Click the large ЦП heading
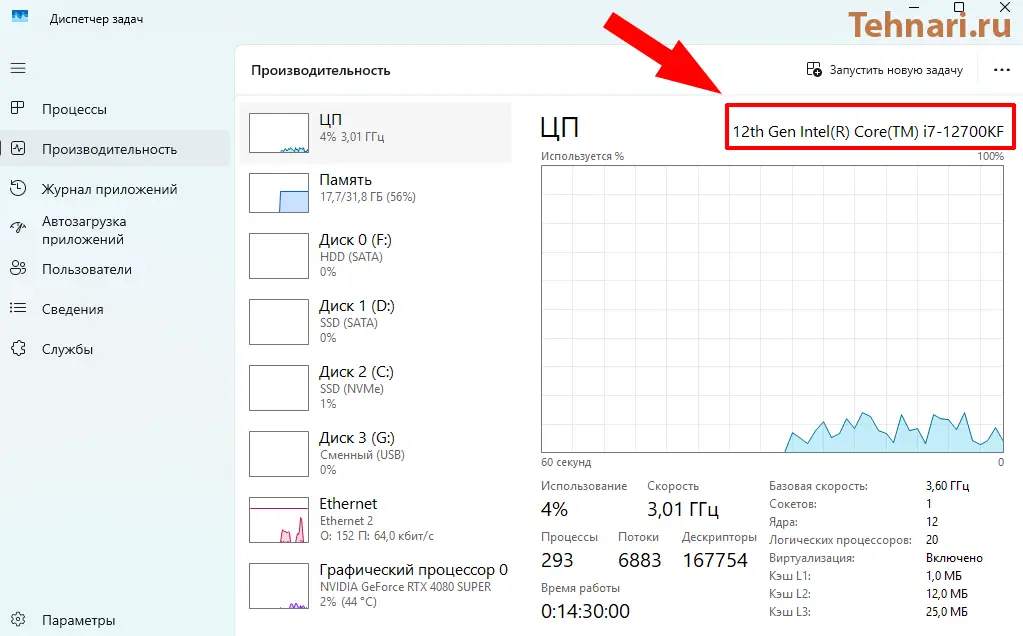Screen dimensions: 1023x636 (560, 127)
